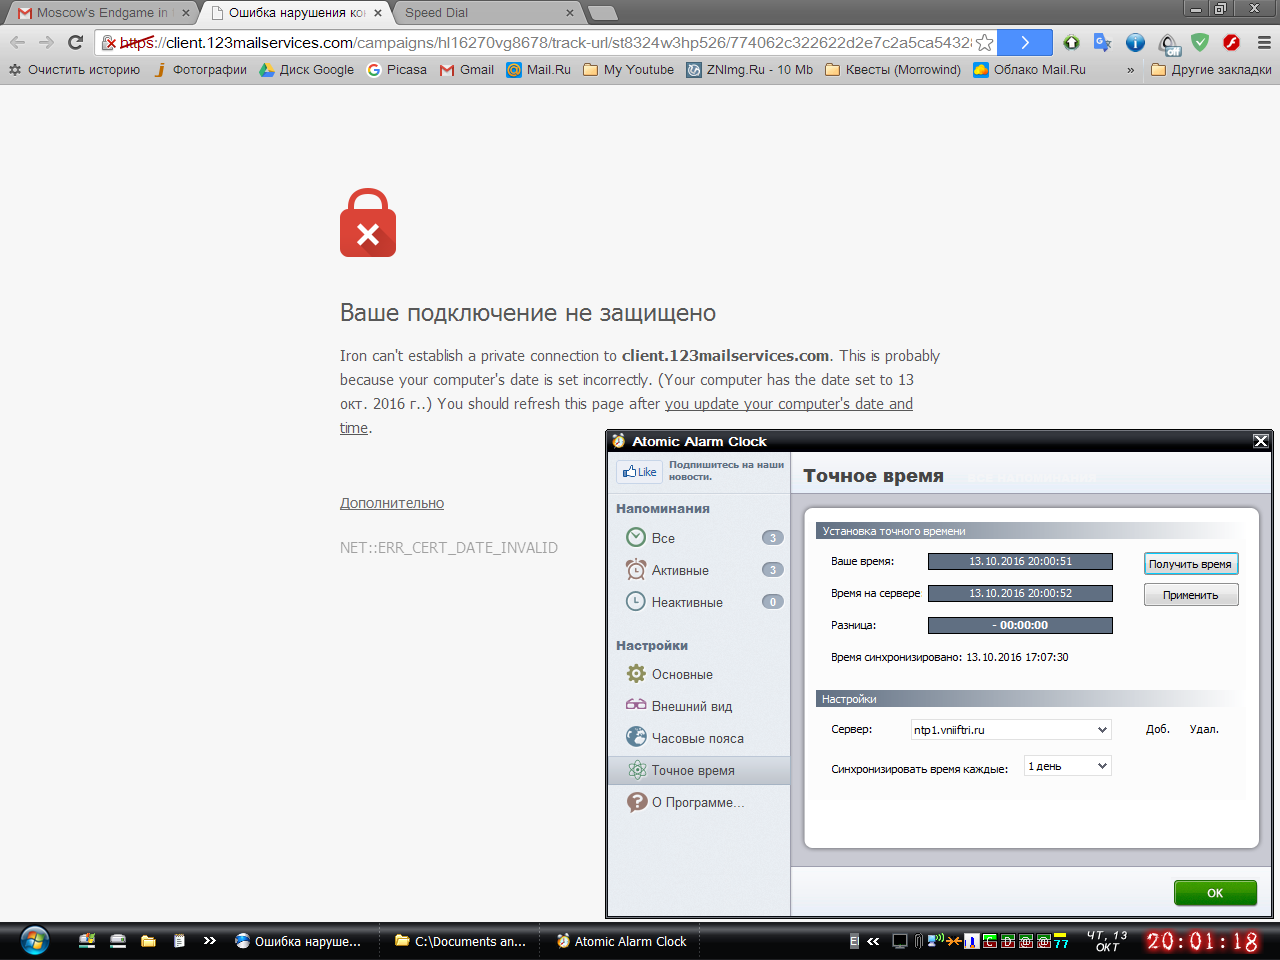Expand the sync interval dropdown showing 1 день
Screen dimensions: 1280x960
coord(1068,766)
